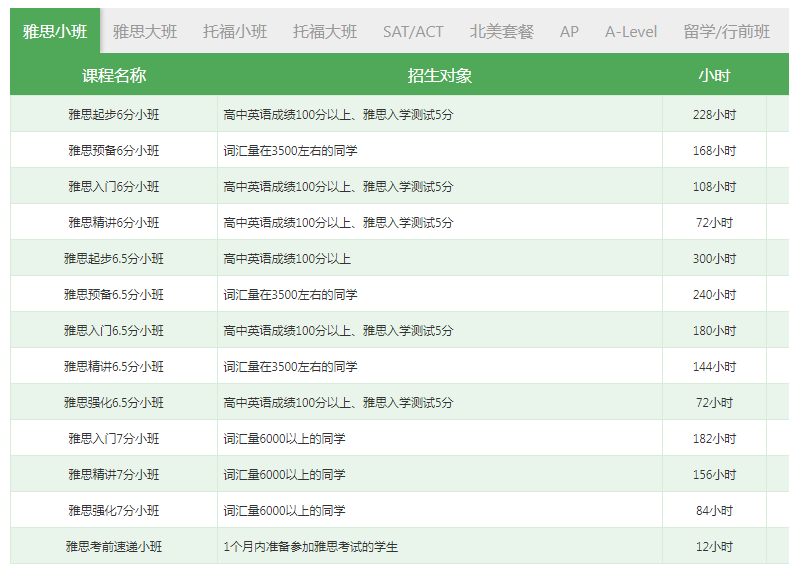Image resolution: width=789 pixels, height=576 pixels.
Task: Click the 300小时 cell
Action: [x=714, y=259]
